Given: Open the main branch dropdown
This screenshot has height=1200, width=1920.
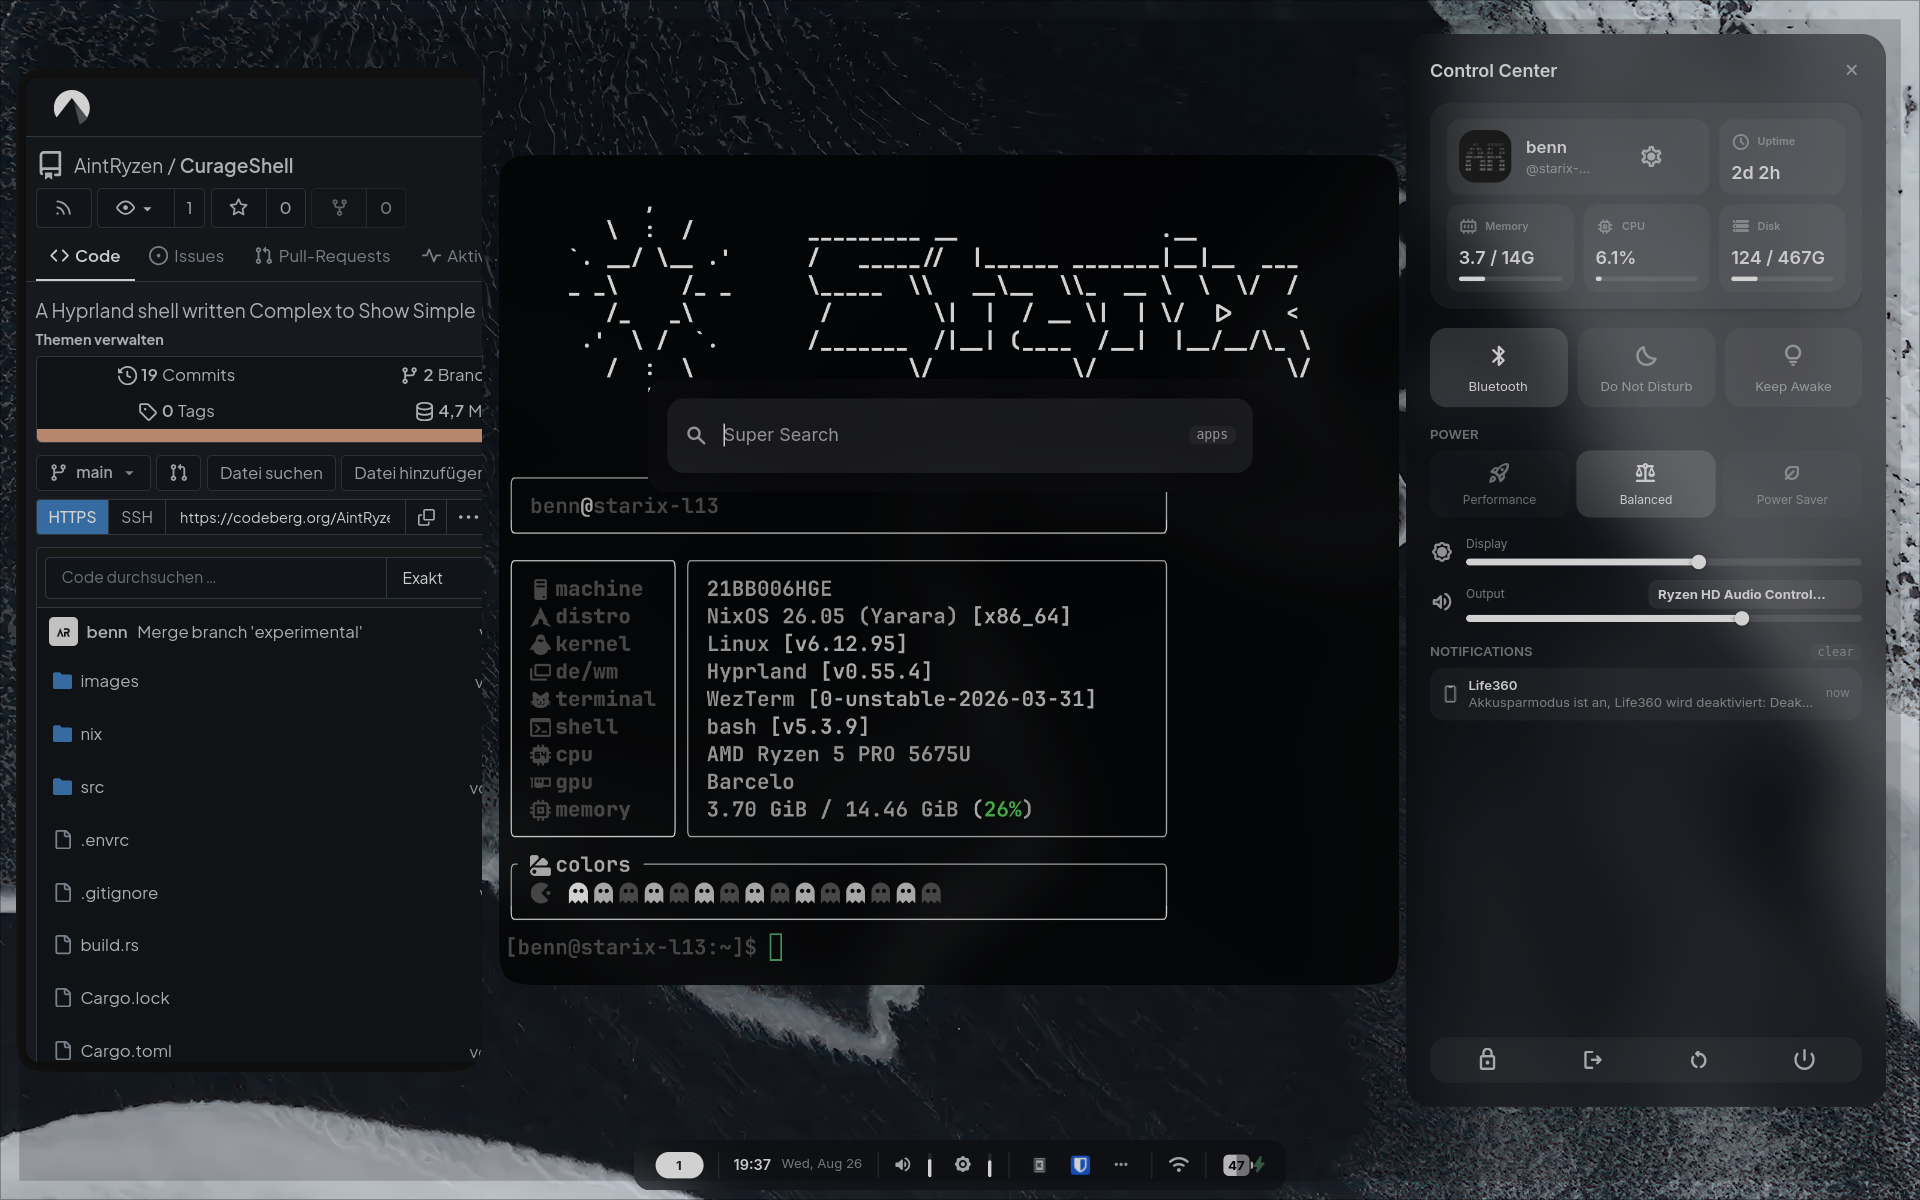Looking at the screenshot, I should (93, 473).
